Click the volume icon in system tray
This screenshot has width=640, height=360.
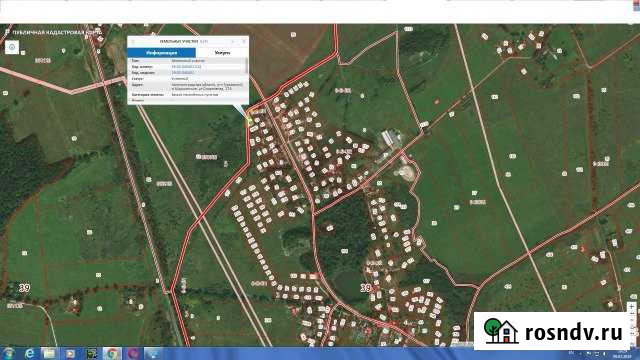click(x=604, y=354)
